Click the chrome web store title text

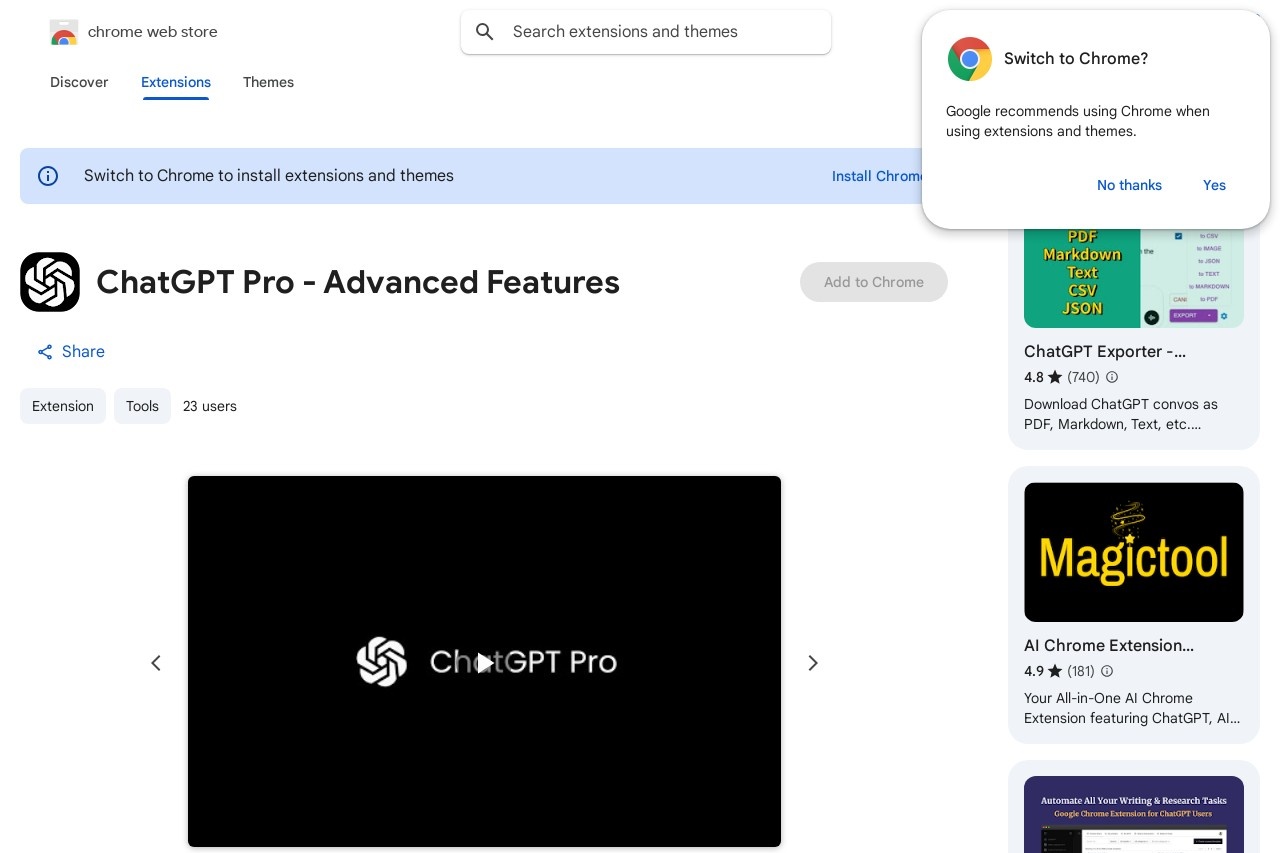tap(152, 32)
